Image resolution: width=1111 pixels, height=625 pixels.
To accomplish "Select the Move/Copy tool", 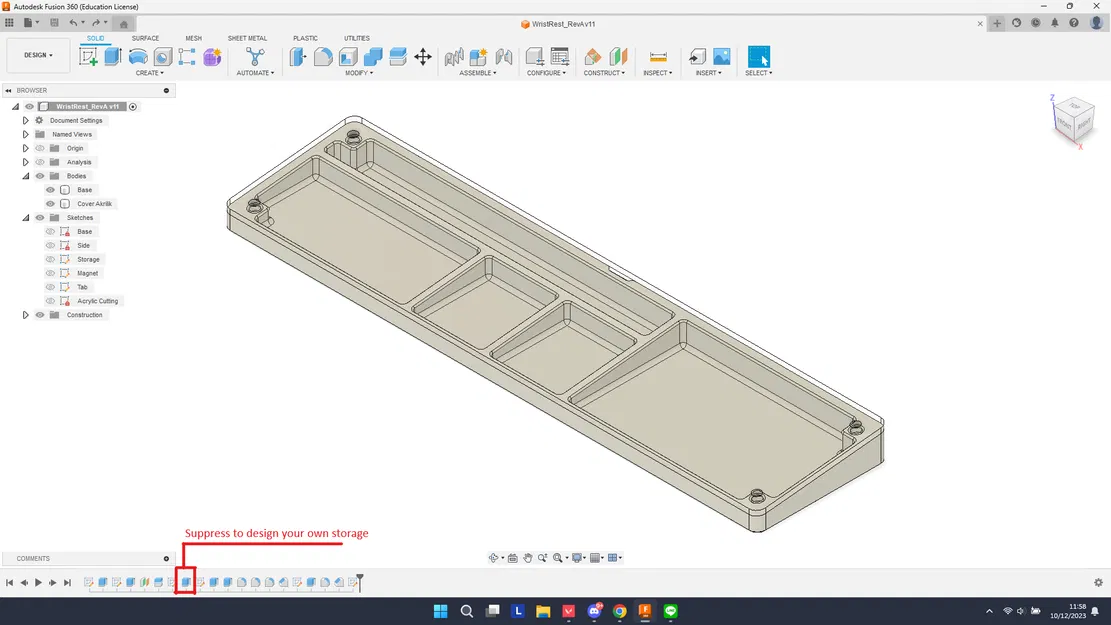I will (423, 57).
